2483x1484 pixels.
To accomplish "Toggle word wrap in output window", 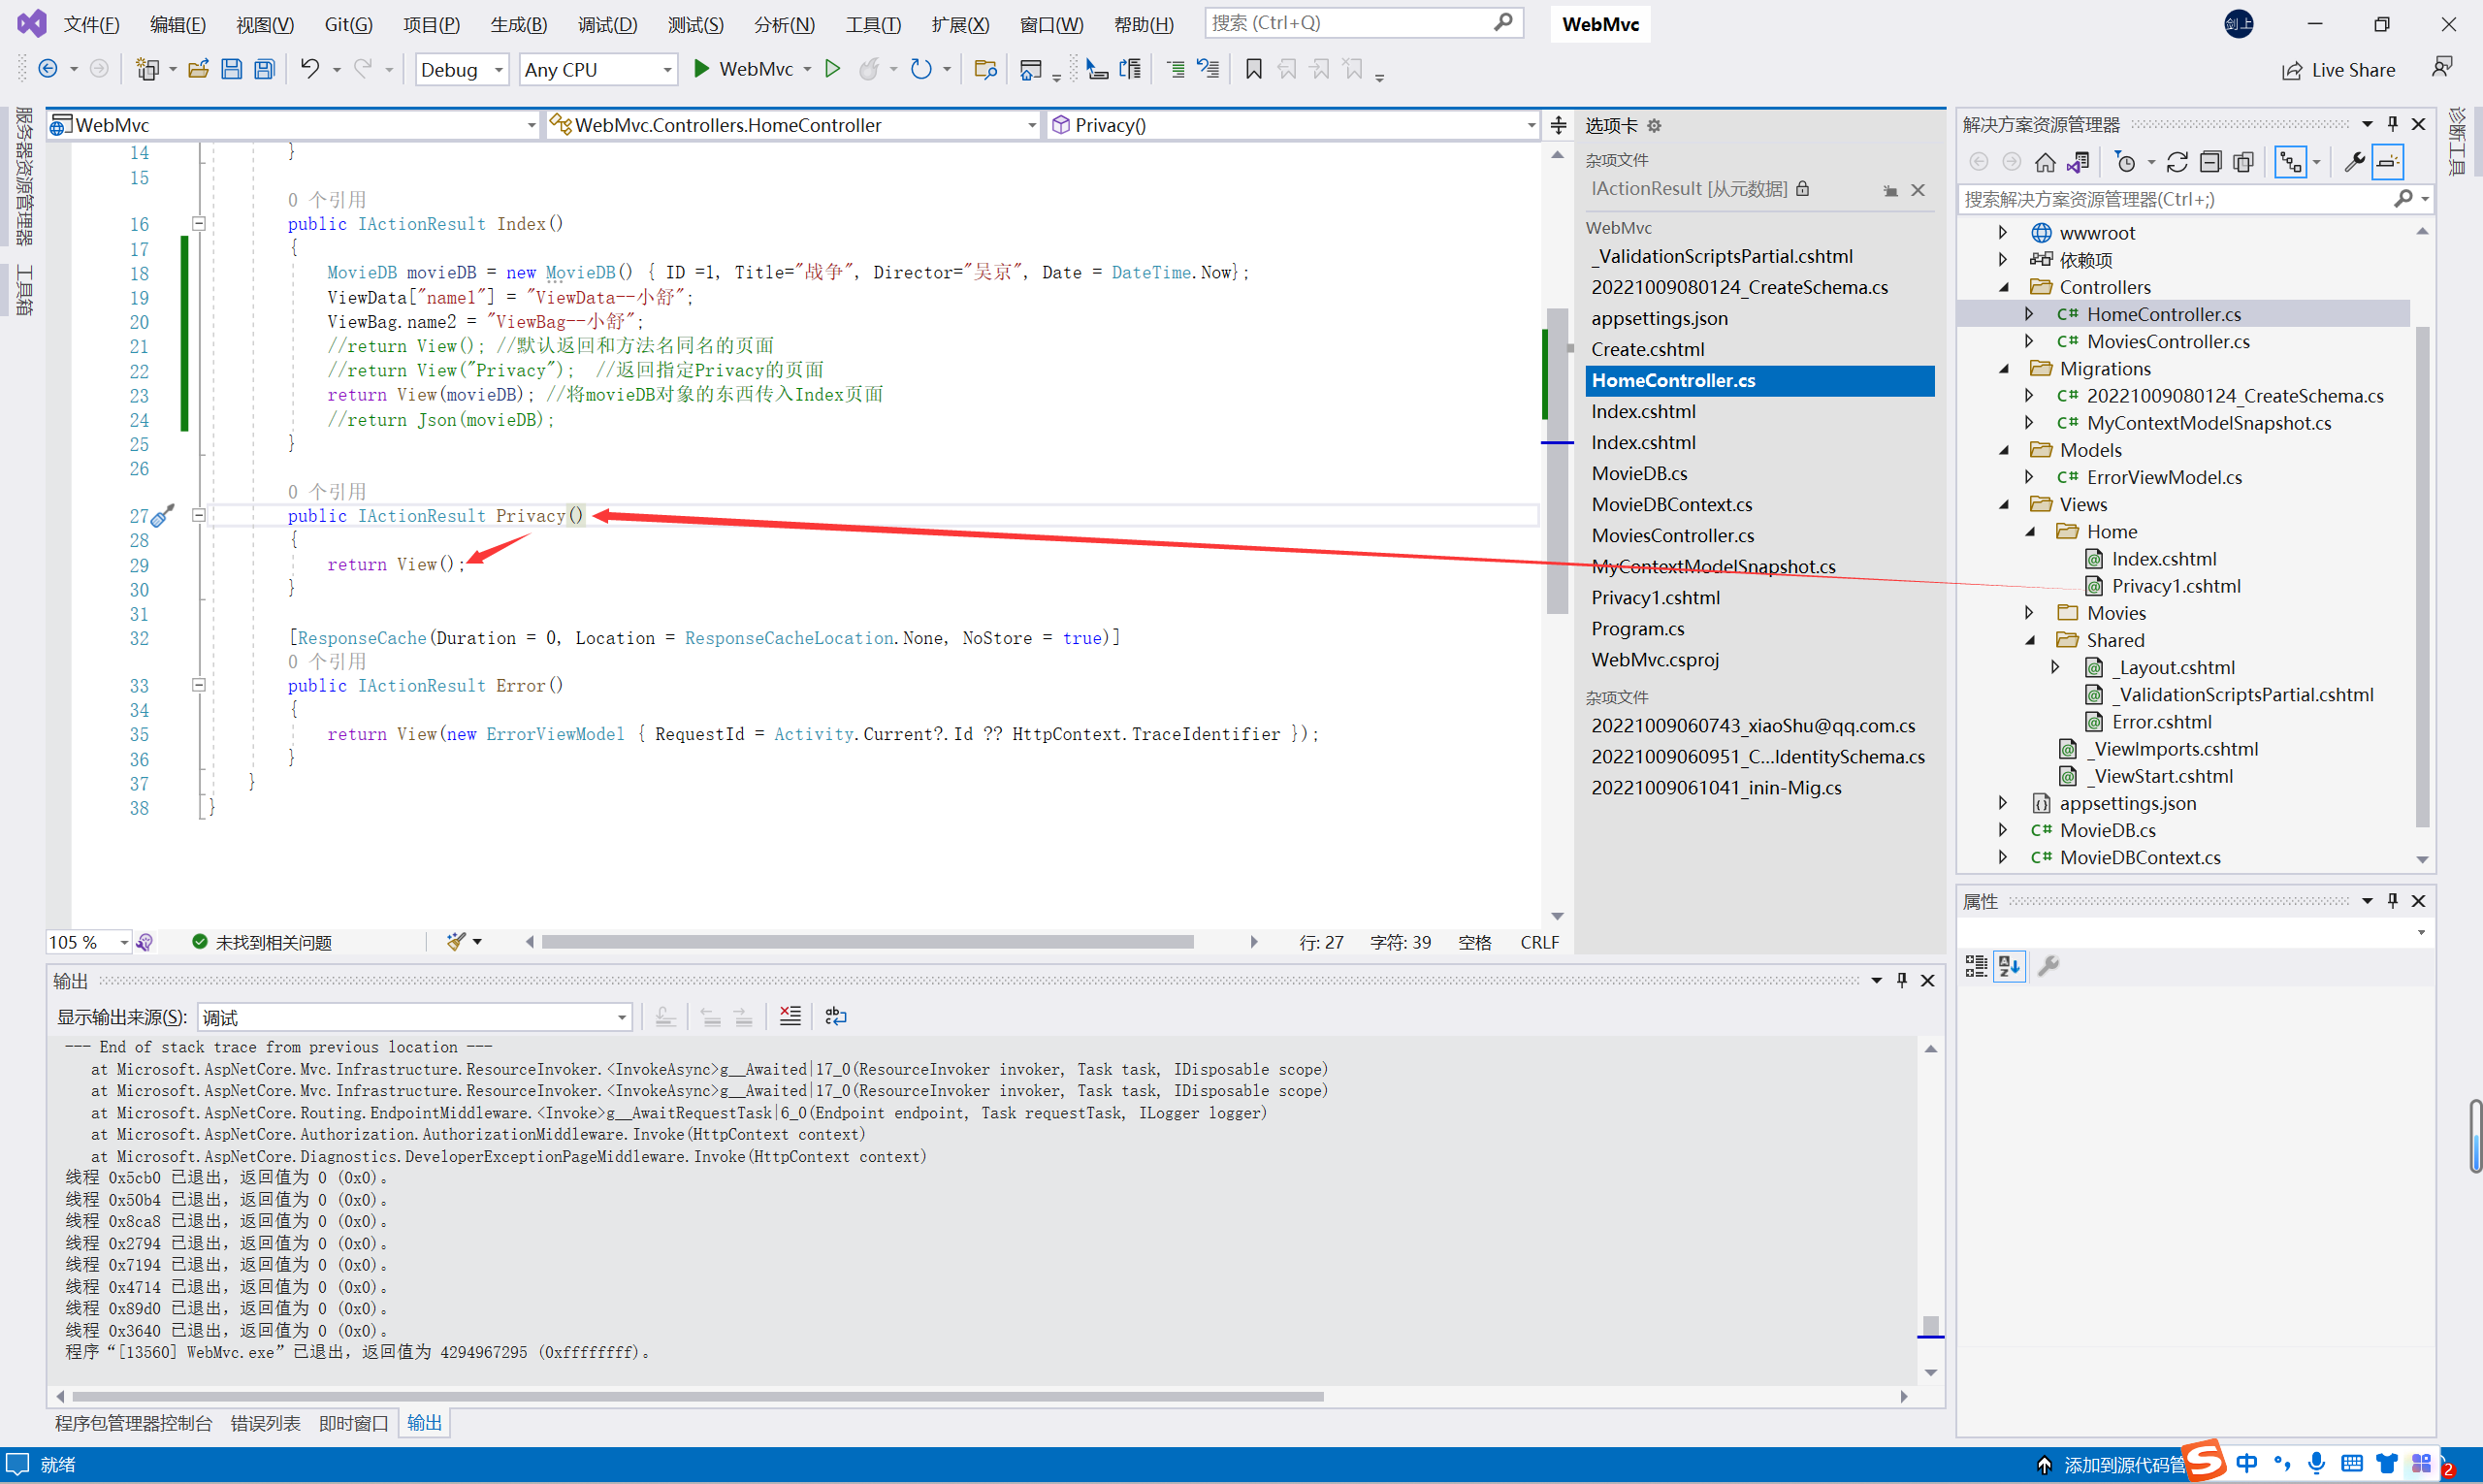I will pos(836,1017).
